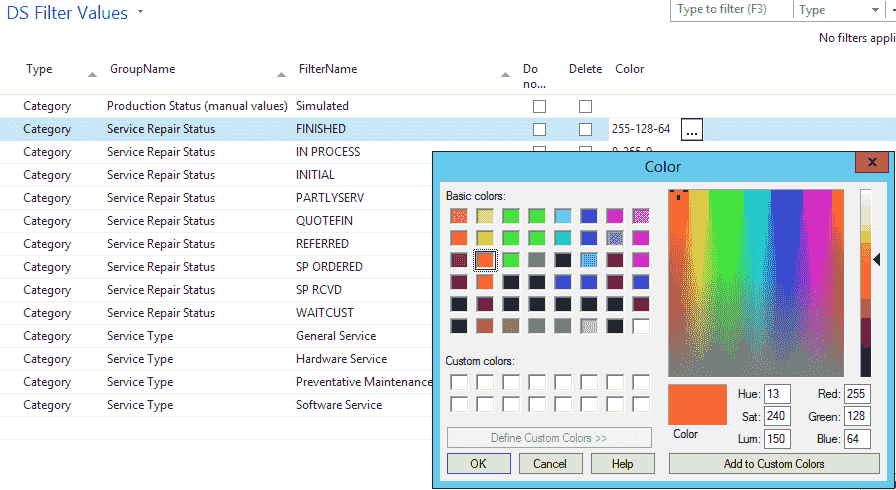Select the General Service filter row
This screenshot has height=490, width=896.
coord(336,336)
